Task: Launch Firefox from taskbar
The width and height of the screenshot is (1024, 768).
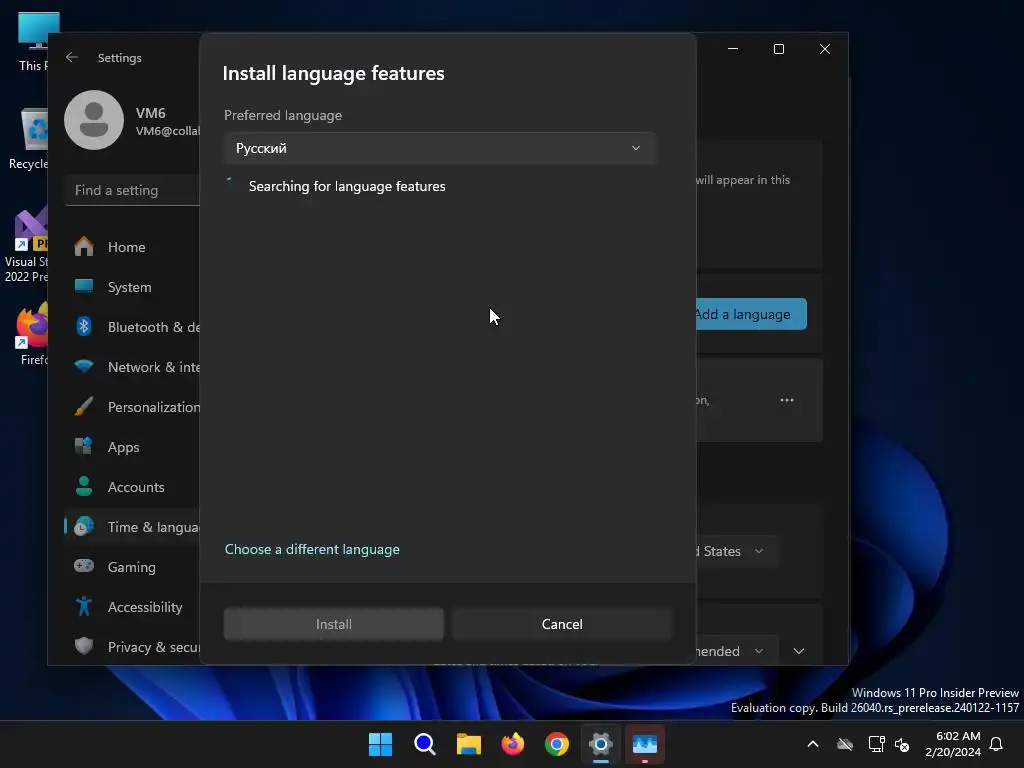Action: [513, 744]
